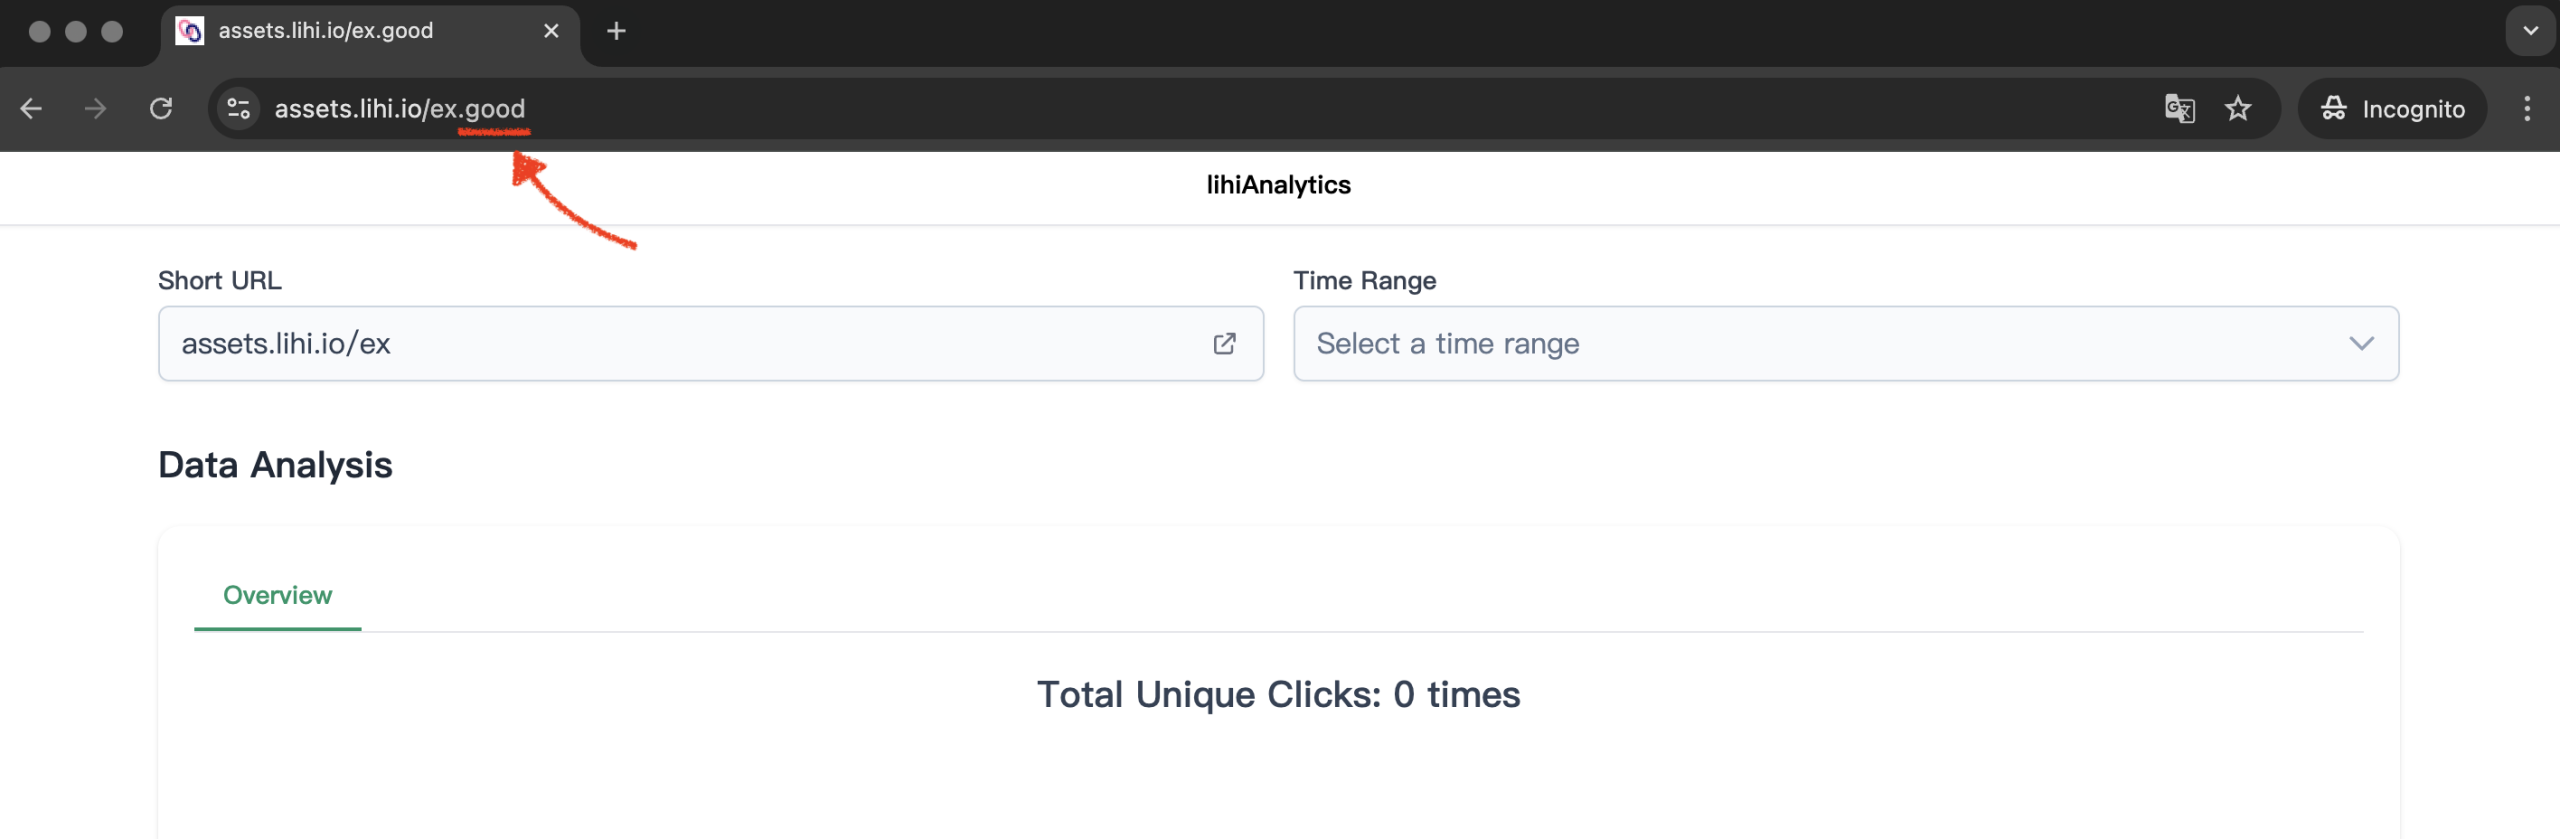Bookmark this page with the star icon
The image size is (2560, 839).
click(x=2238, y=109)
